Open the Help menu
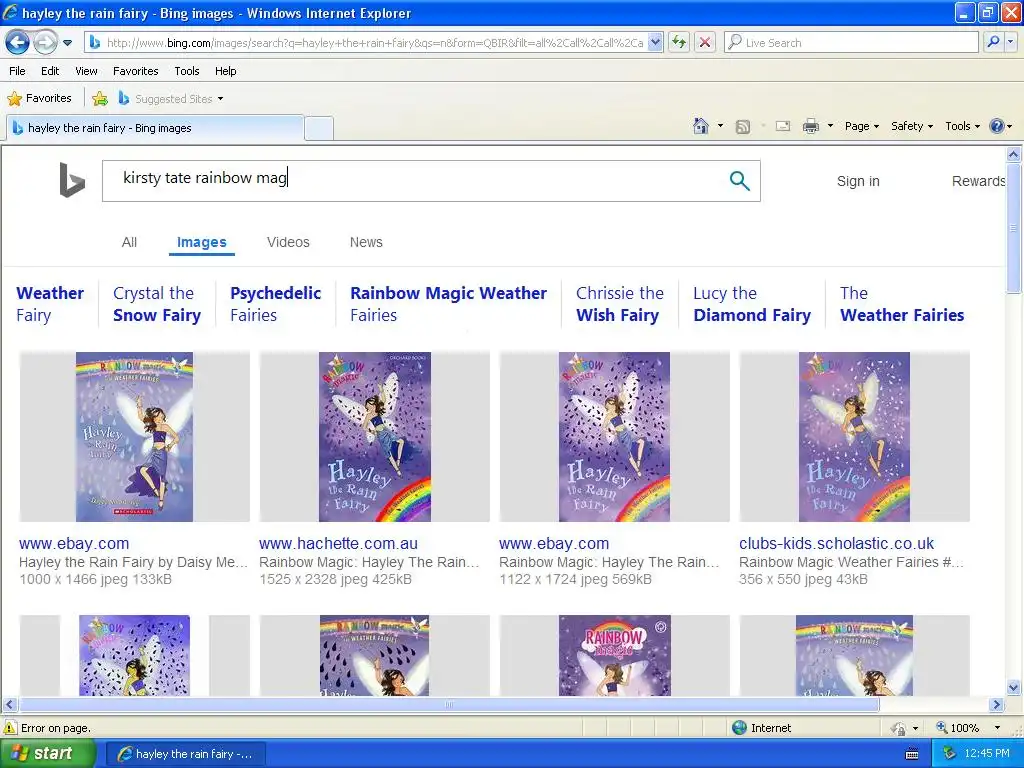 click(225, 71)
